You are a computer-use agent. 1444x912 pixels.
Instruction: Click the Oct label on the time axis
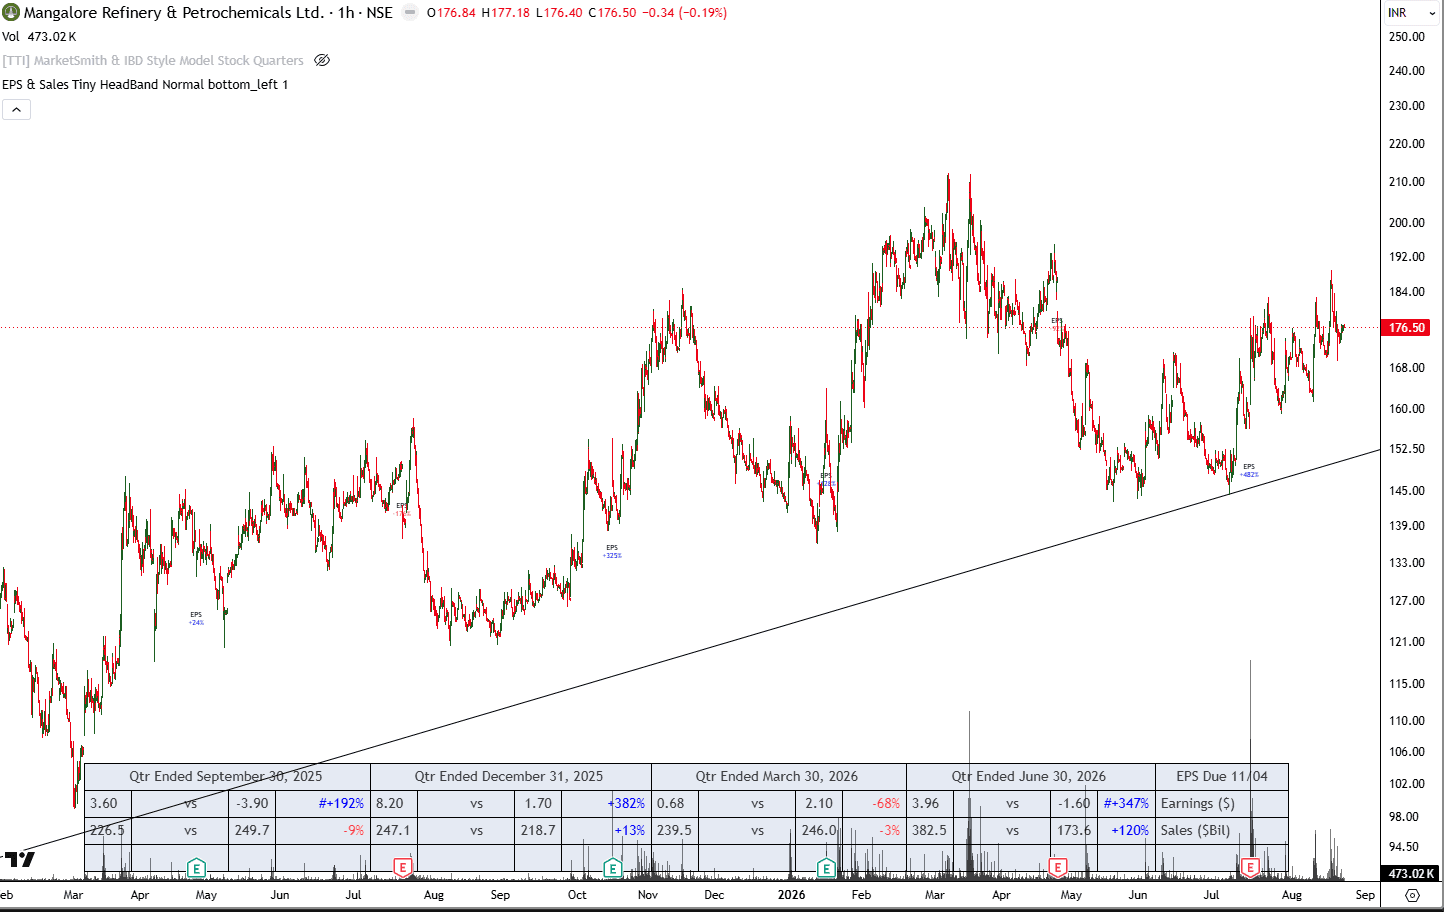coord(577,895)
